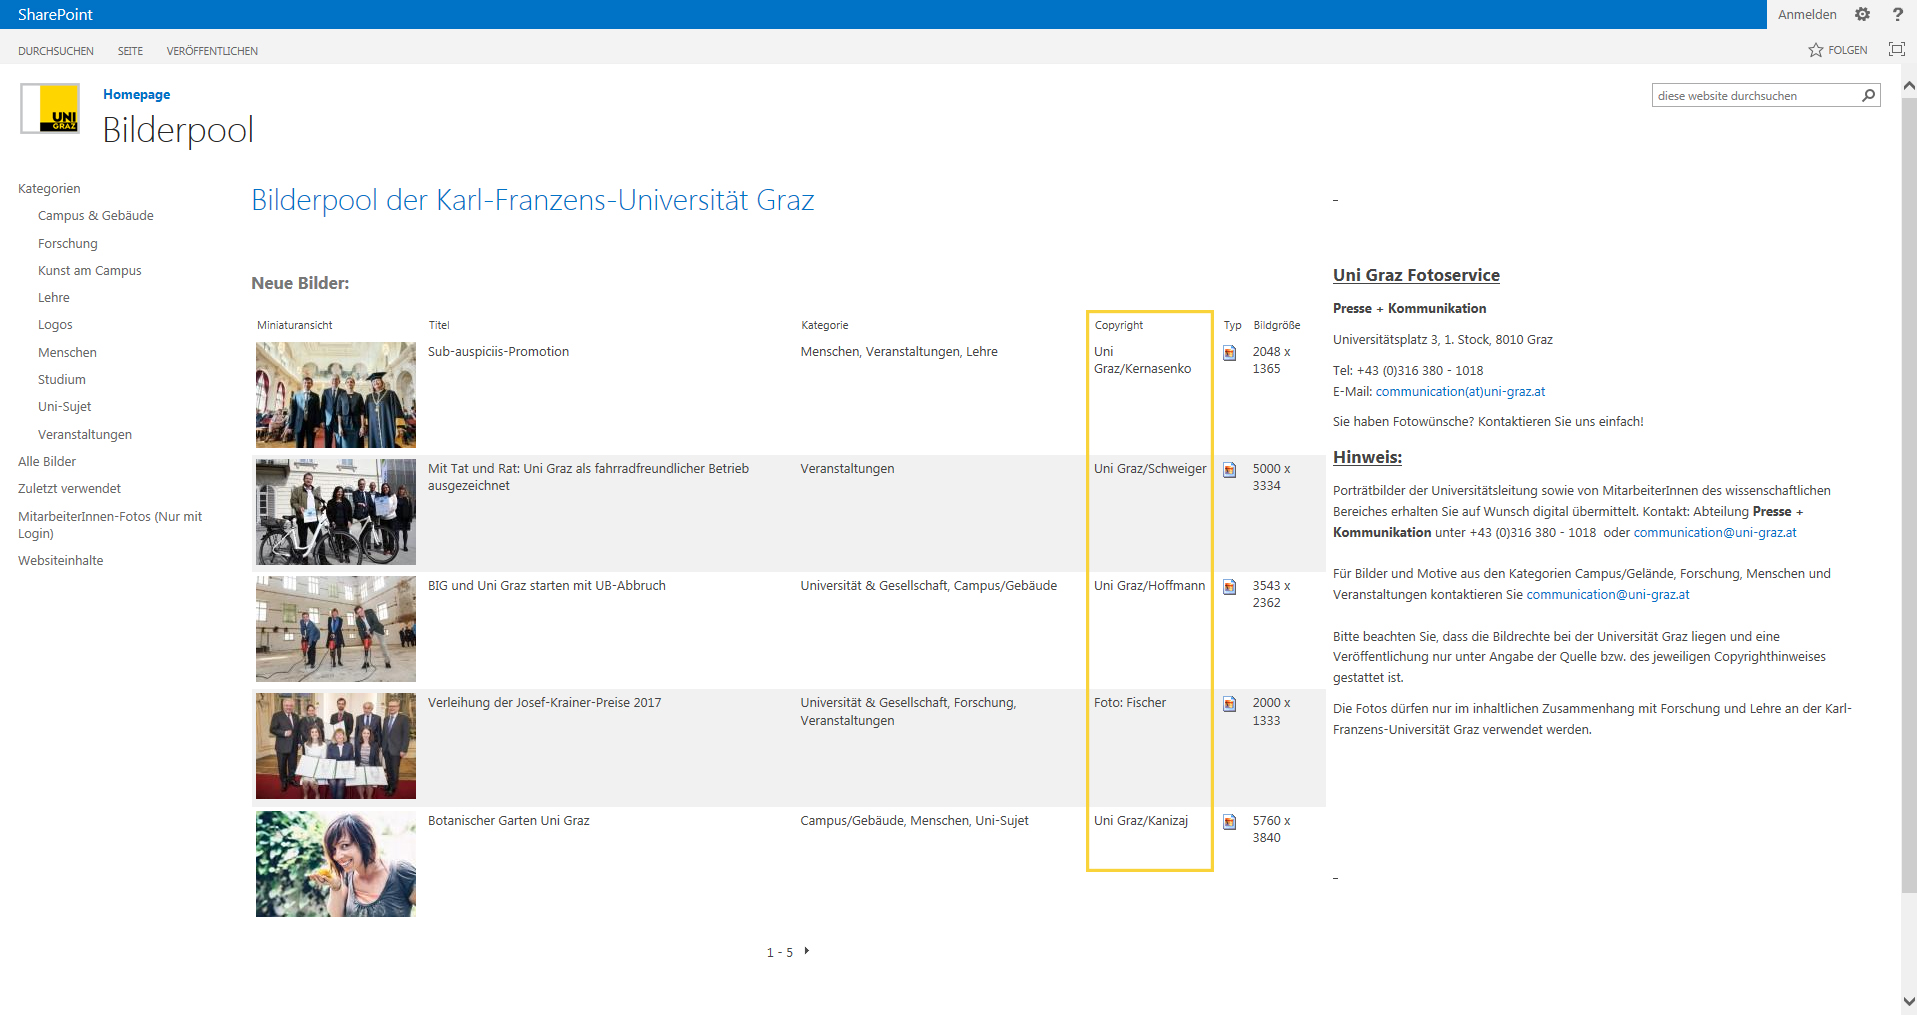Open Sub-auspiciis-Promotion thumbnail
The image size is (1917, 1015).
pyautogui.click(x=336, y=395)
